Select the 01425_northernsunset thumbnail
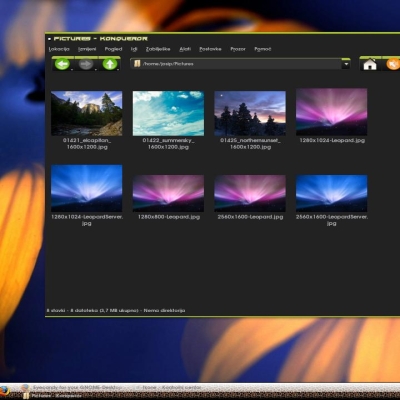The height and width of the screenshot is (400, 400). click(x=250, y=113)
